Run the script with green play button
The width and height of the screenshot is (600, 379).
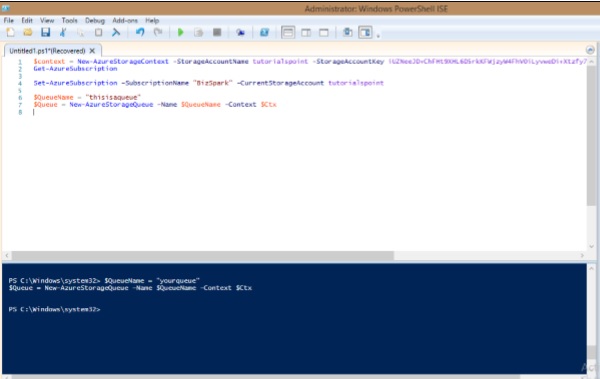pos(181,33)
